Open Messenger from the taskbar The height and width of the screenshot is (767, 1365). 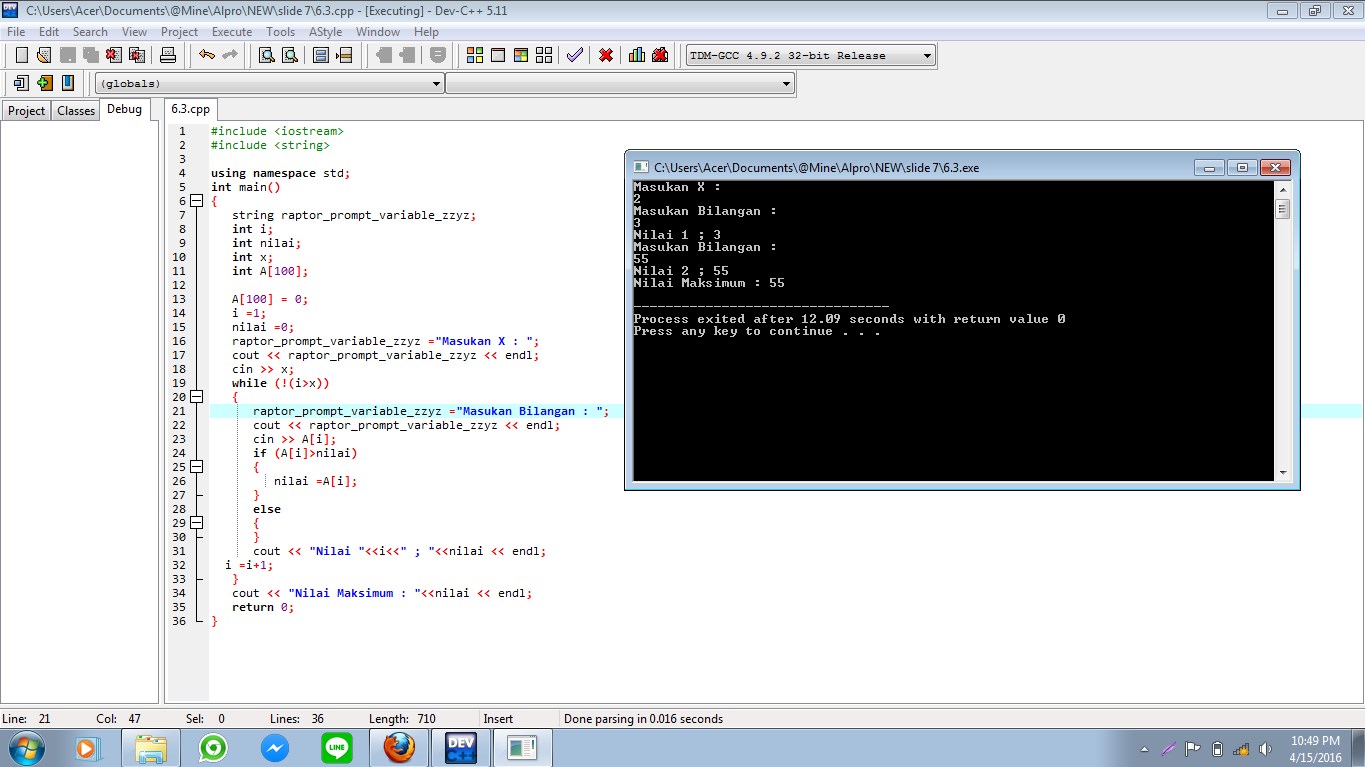tap(274, 747)
